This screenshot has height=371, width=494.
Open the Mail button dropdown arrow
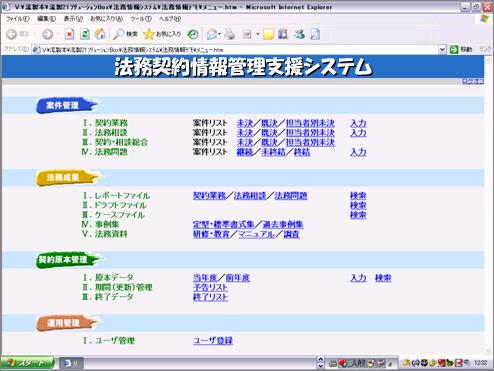coord(219,34)
